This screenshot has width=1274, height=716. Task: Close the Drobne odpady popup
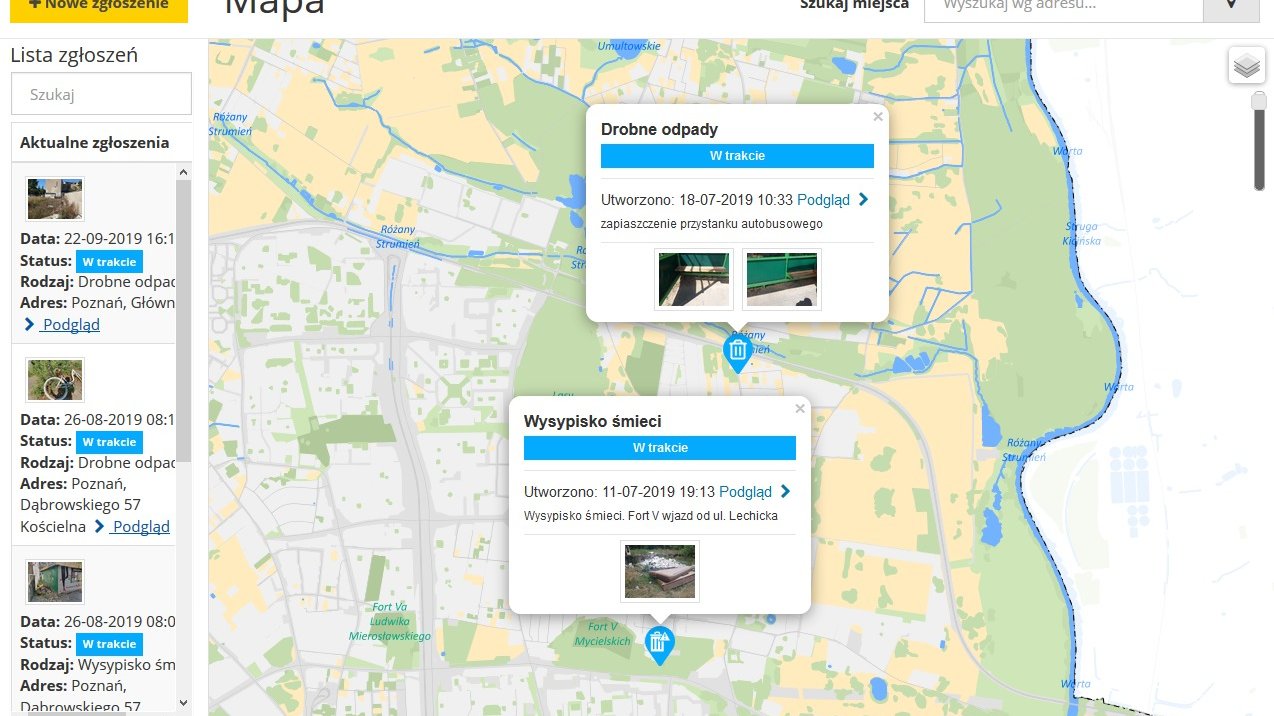tap(878, 117)
